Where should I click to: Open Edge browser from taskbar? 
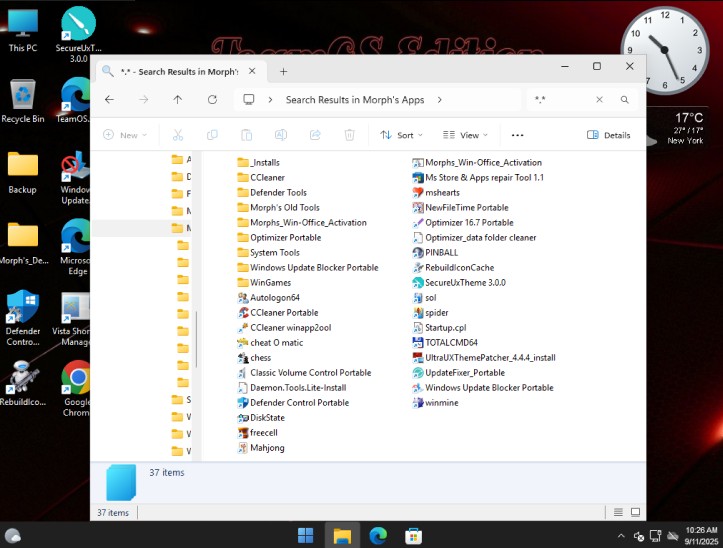(378, 536)
